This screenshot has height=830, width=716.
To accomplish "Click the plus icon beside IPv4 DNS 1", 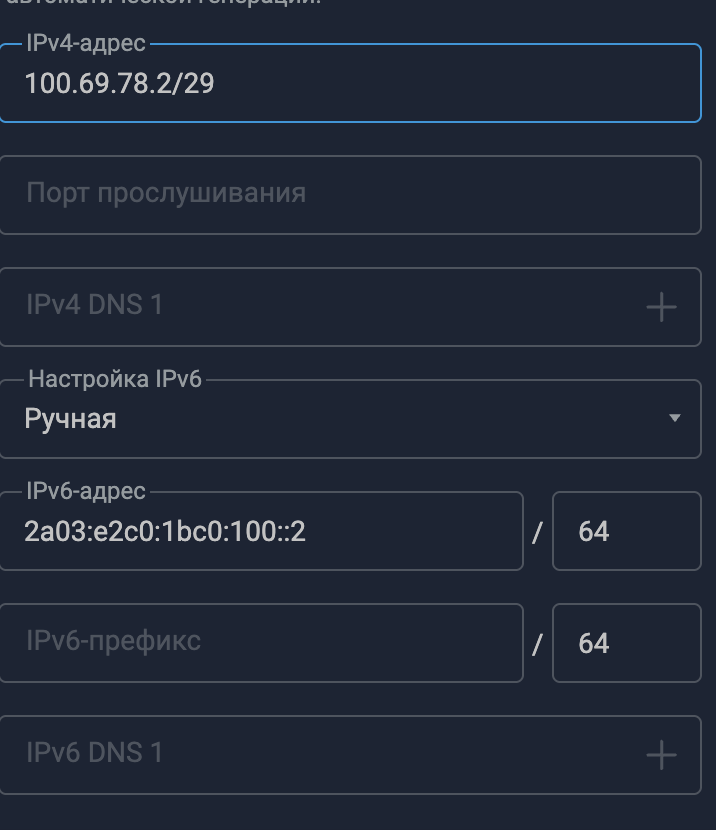I will pos(661,307).
